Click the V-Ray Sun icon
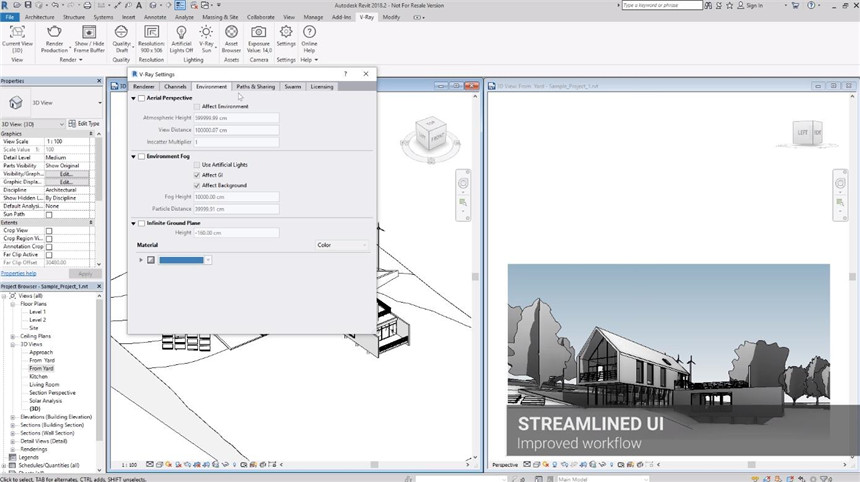 click(207, 33)
